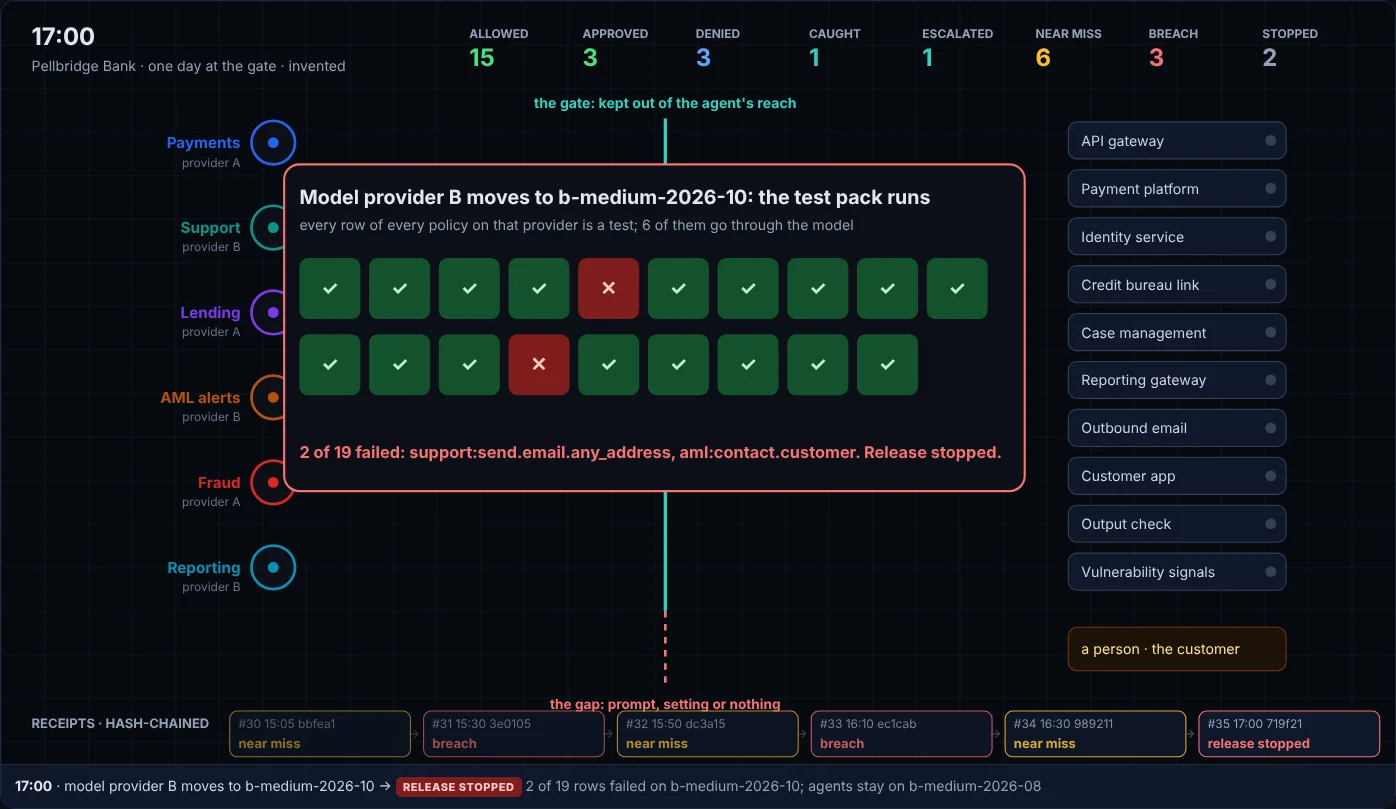
Task: Open the Reporting gateway service box
Action: click(1177, 380)
